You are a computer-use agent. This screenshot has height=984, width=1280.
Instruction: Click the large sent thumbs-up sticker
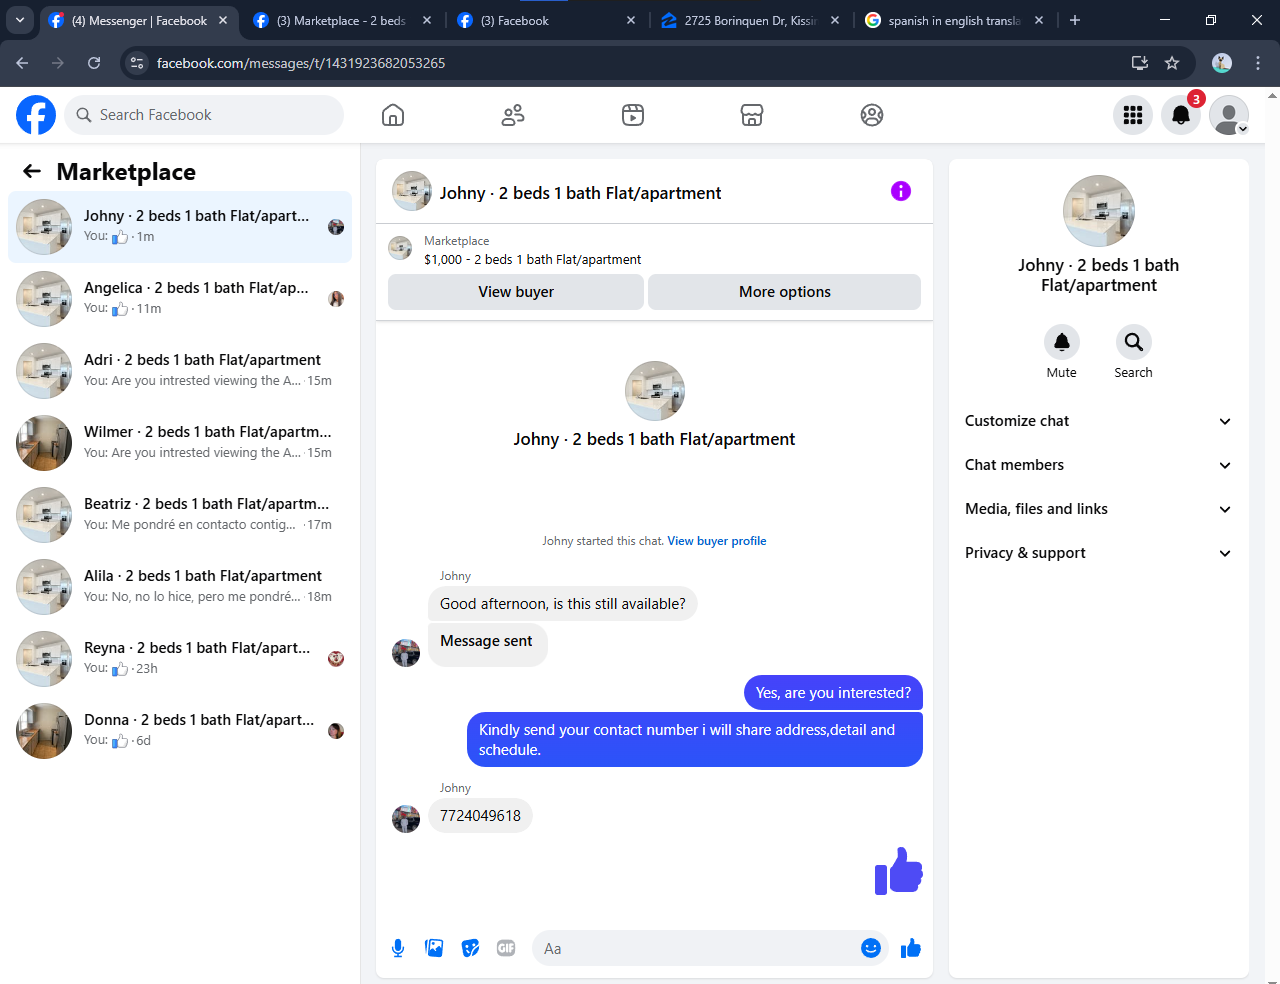tap(898, 871)
